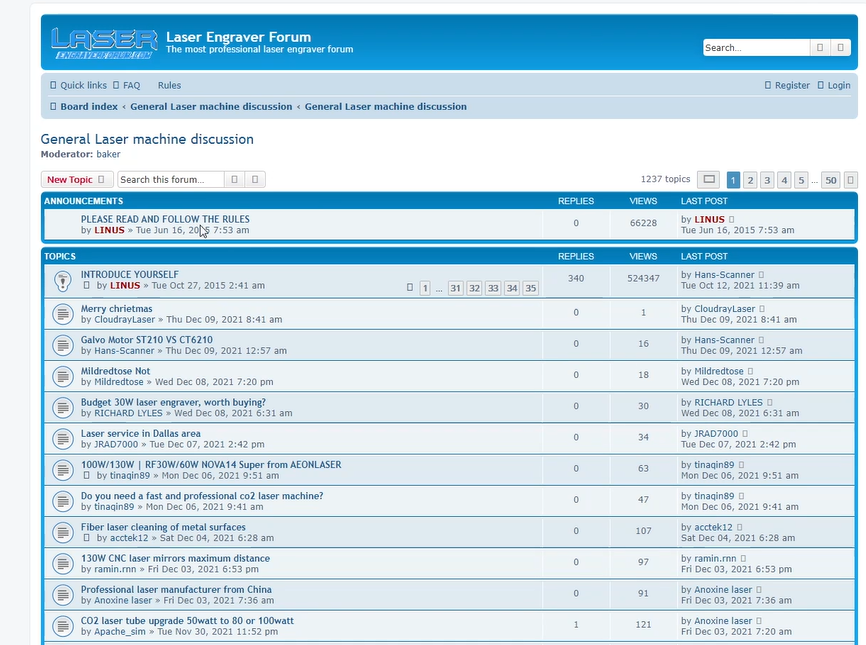Click the New Topic button
Screen dimensions: 866x645
tap(76, 180)
